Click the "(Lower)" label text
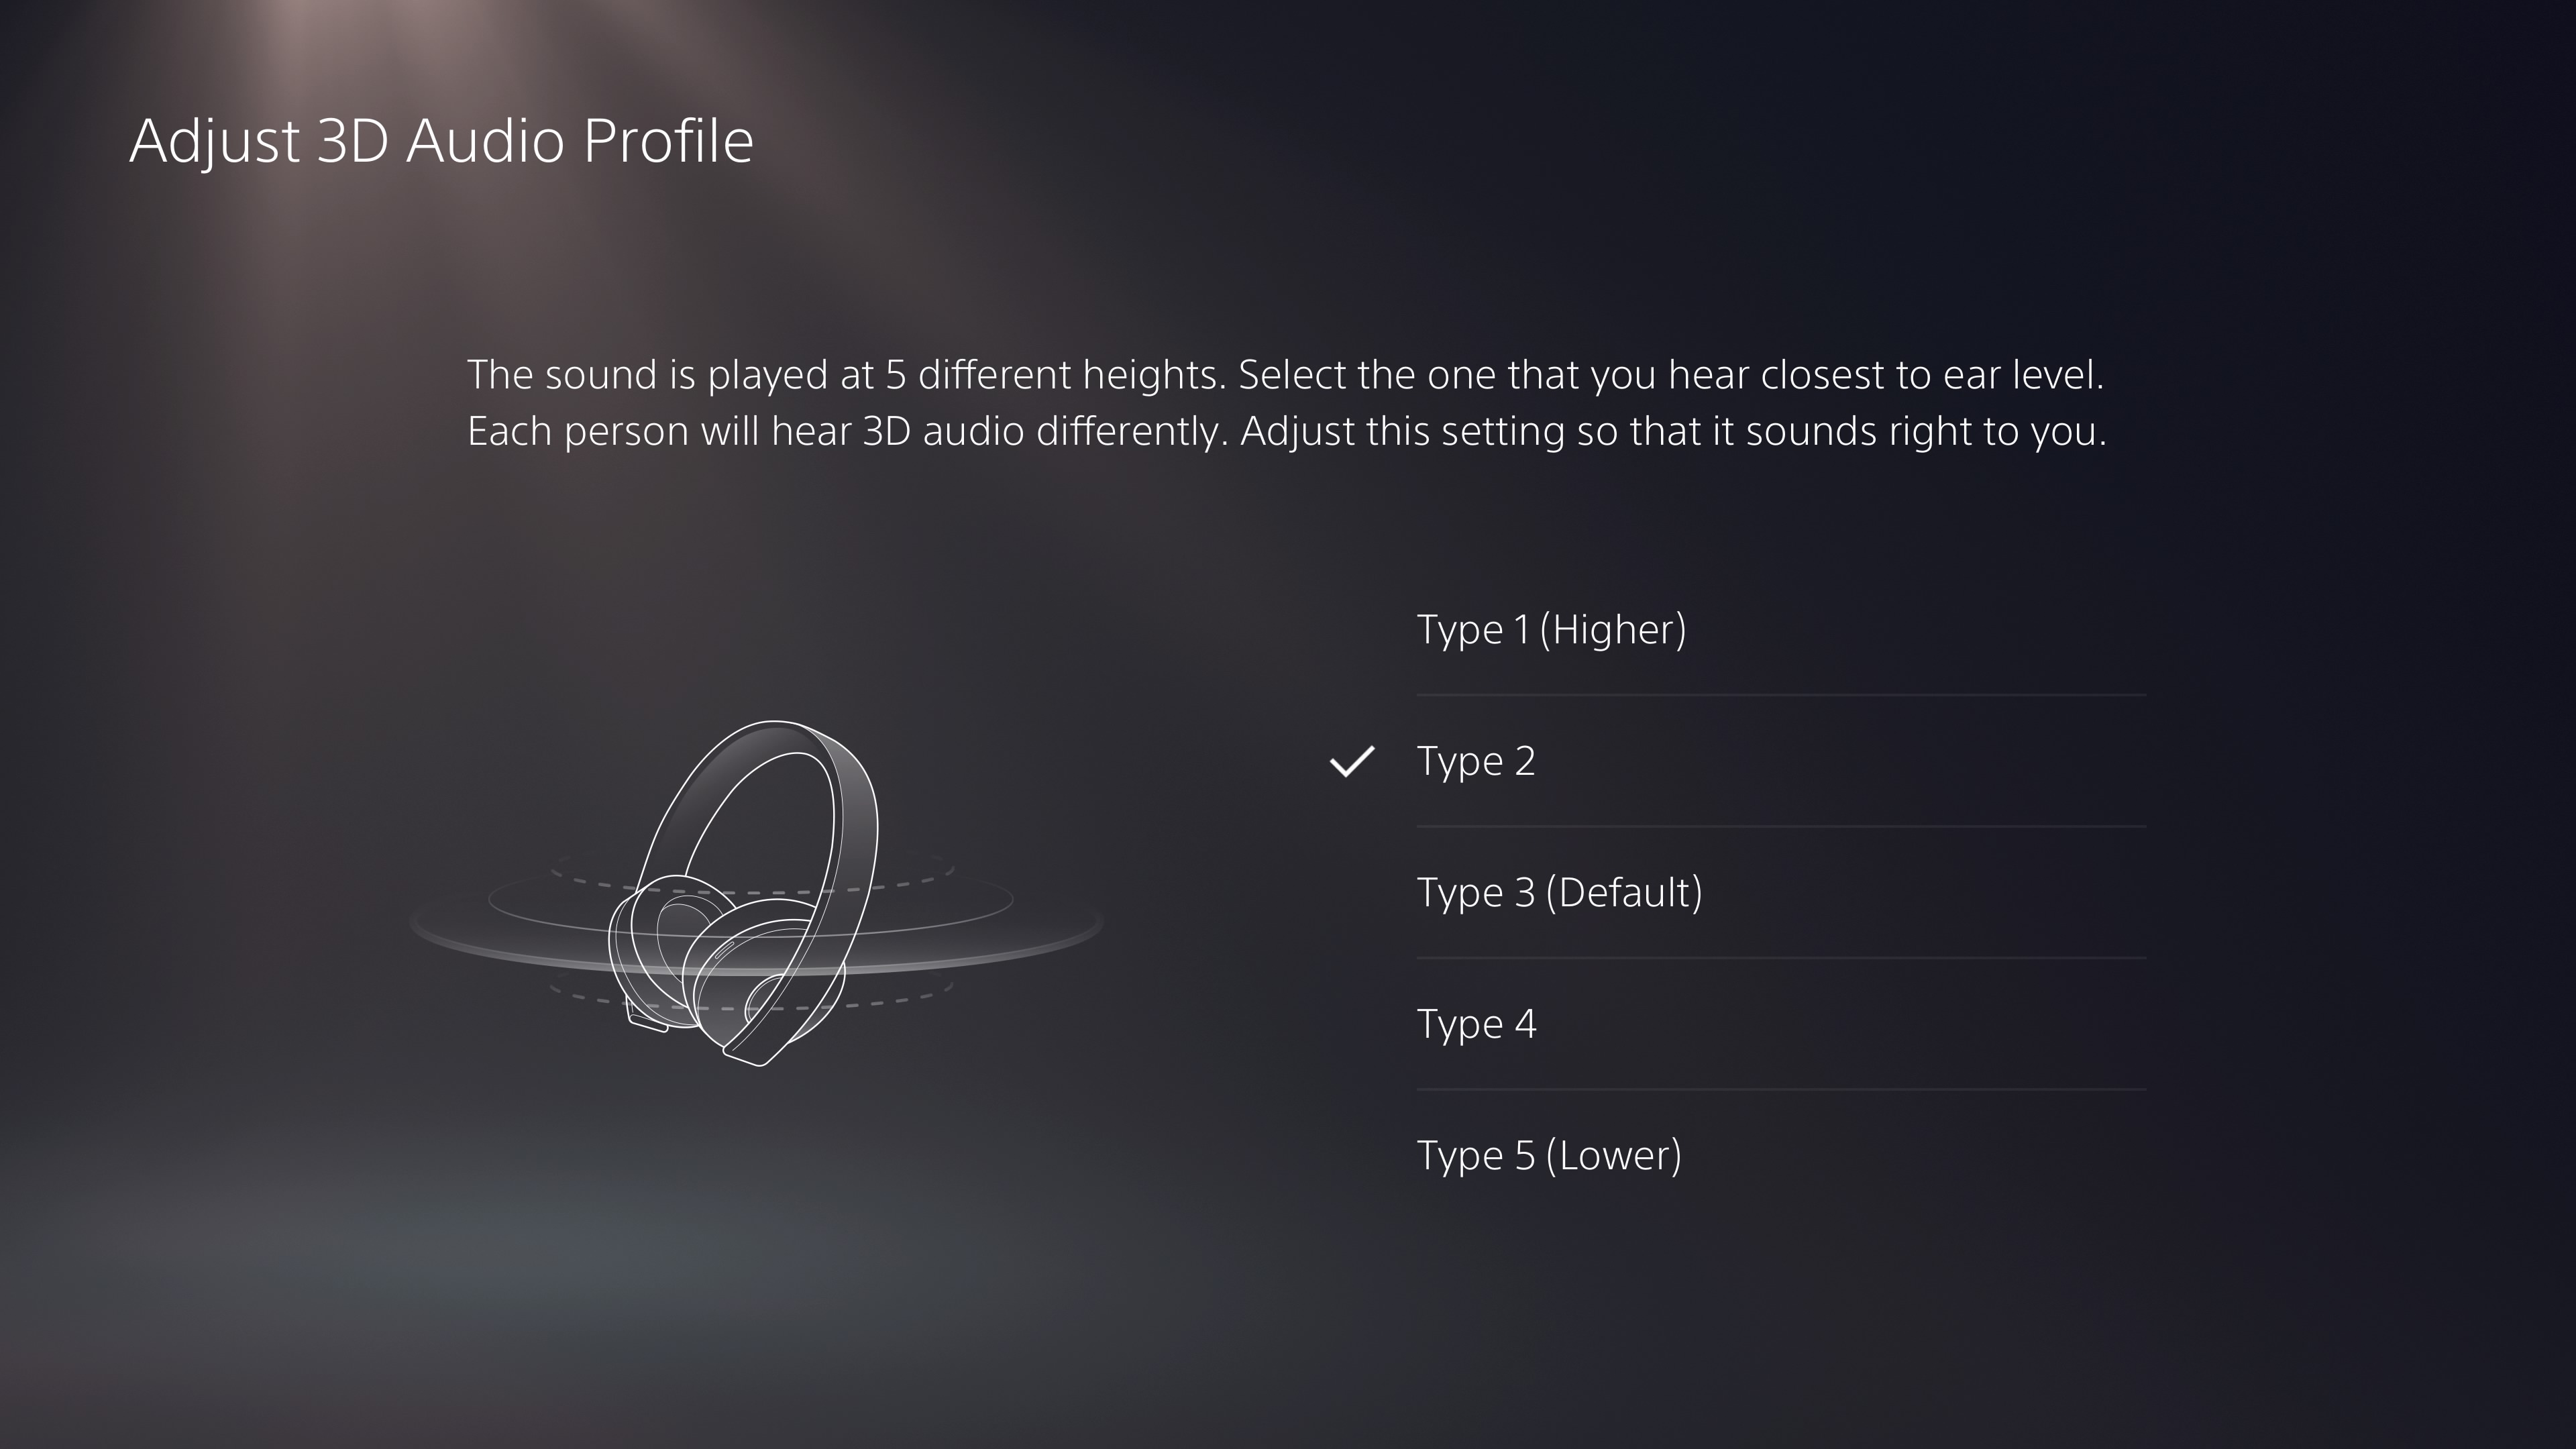2576x1449 pixels. tap(1614, 1155)
